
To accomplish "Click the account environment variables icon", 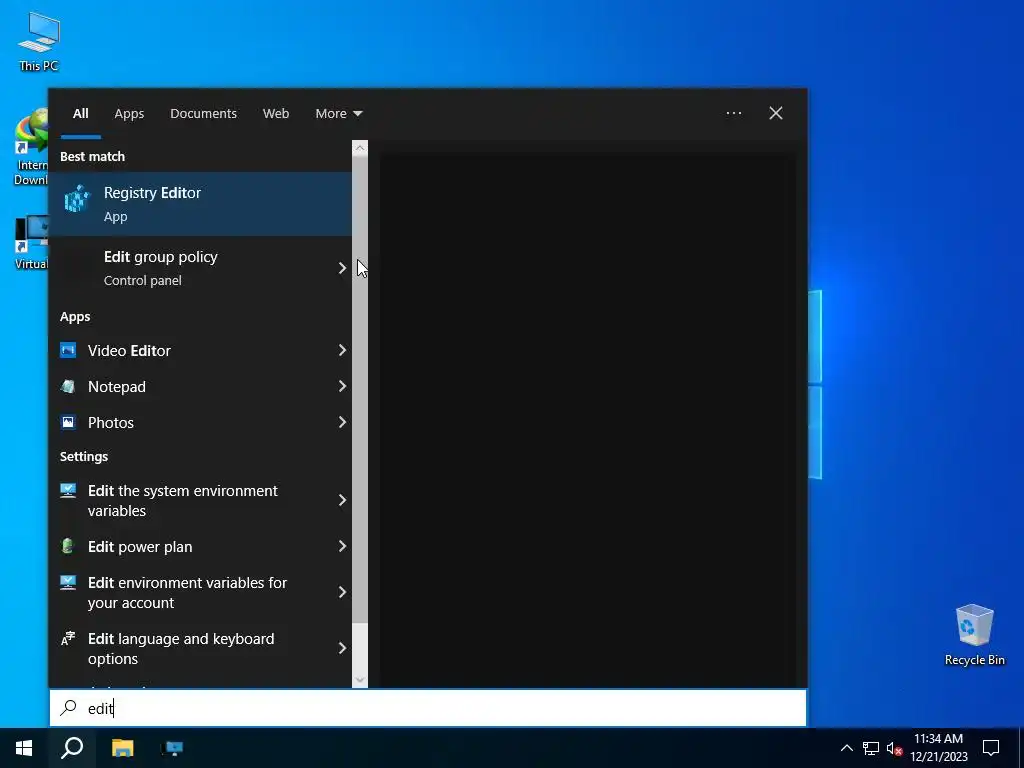I will [68, 583].
